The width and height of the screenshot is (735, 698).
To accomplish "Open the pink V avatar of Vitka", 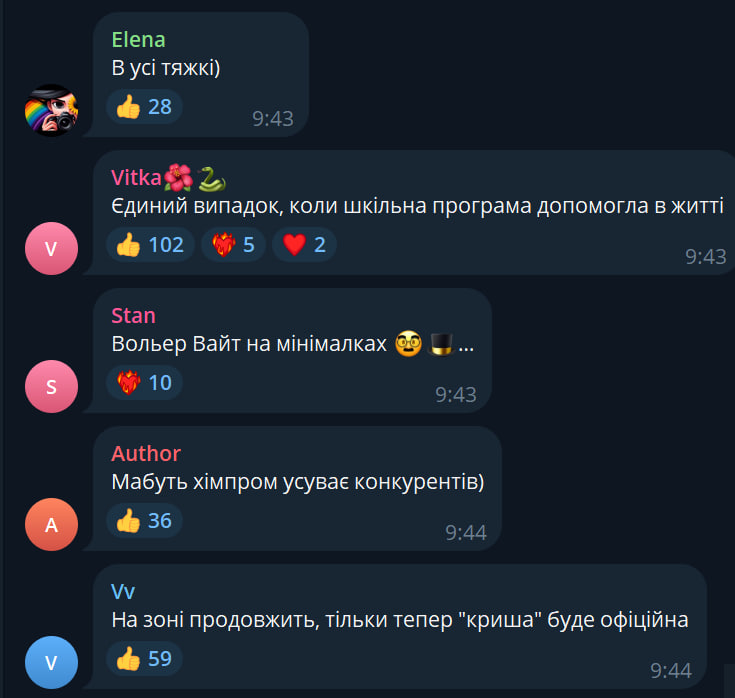I will tap(51, 248).
